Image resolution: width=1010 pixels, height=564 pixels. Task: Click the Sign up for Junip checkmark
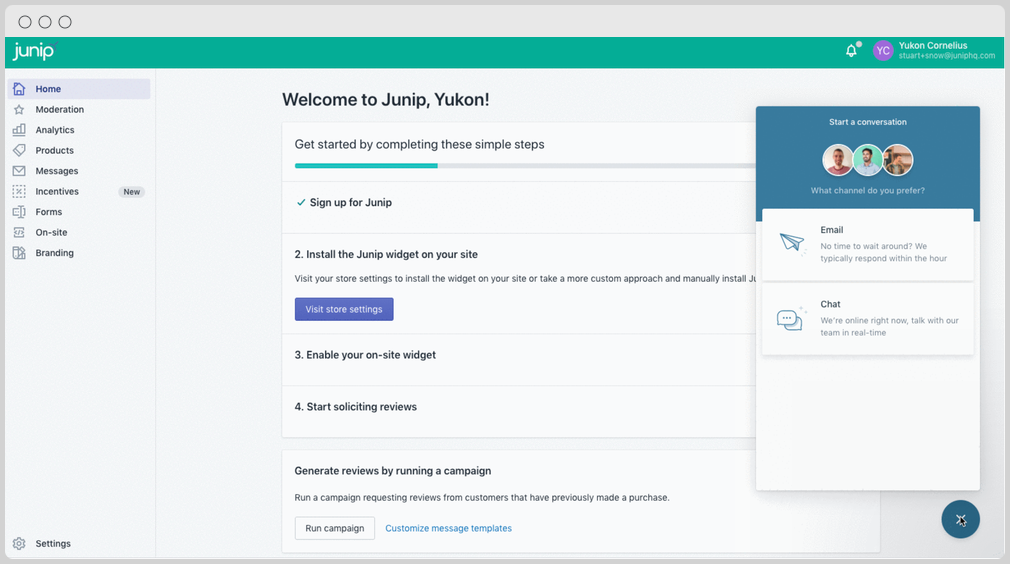coord(301,202)
